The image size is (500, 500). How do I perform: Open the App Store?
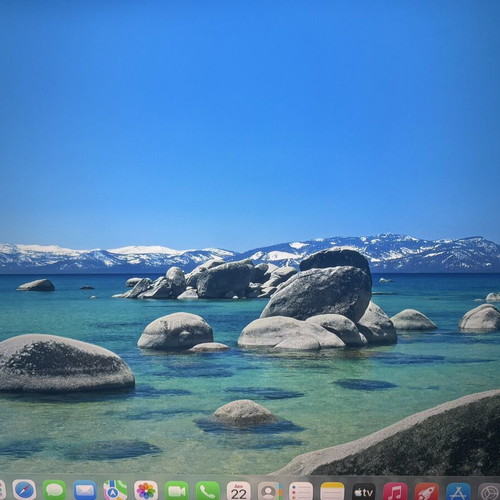[x=458, y=491]
